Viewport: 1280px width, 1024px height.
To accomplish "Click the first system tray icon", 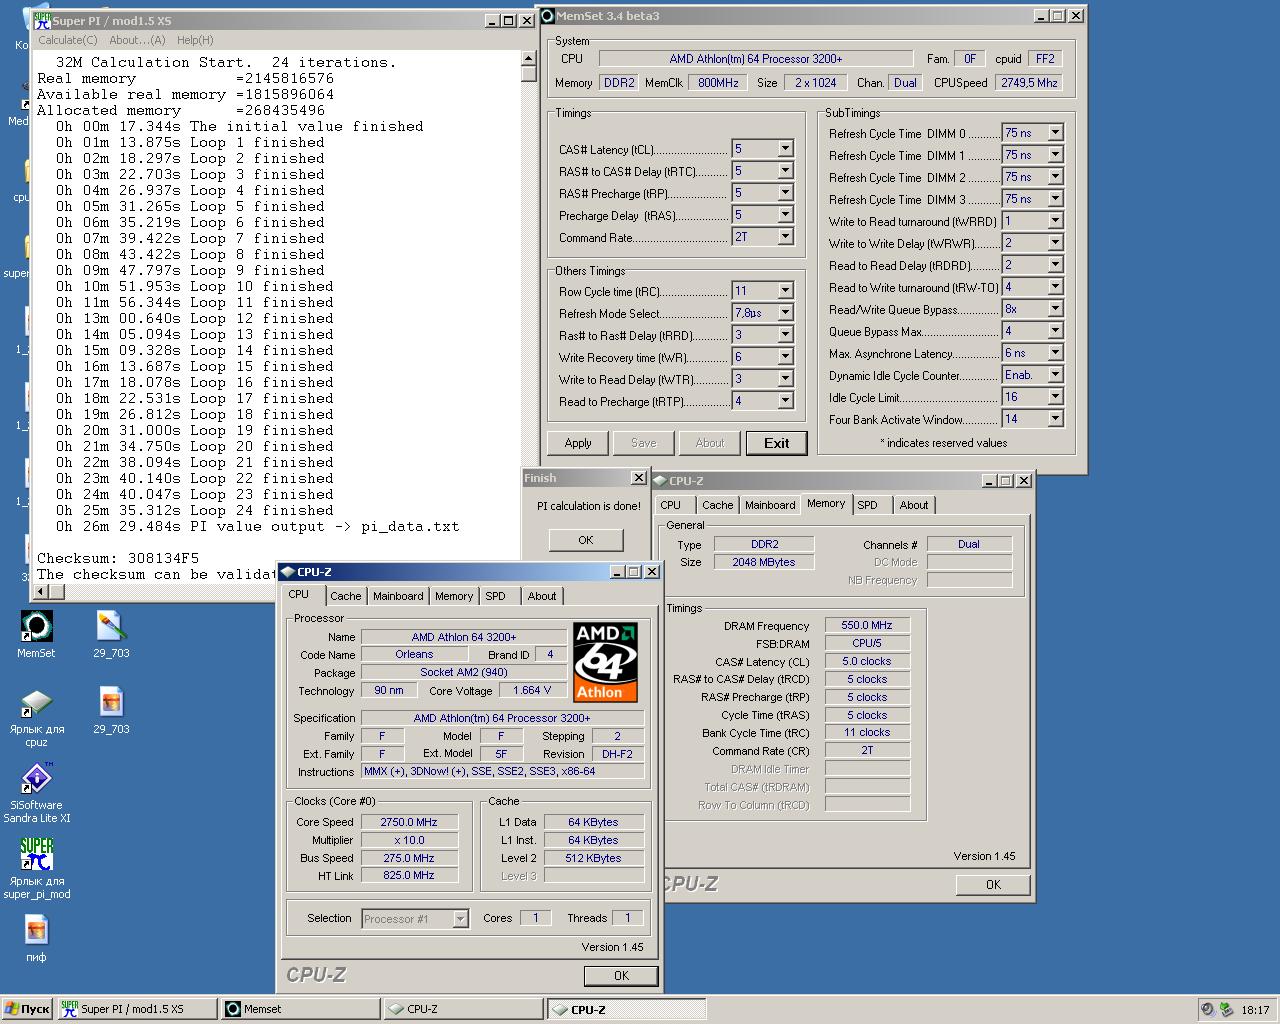I will 1208,1010.
